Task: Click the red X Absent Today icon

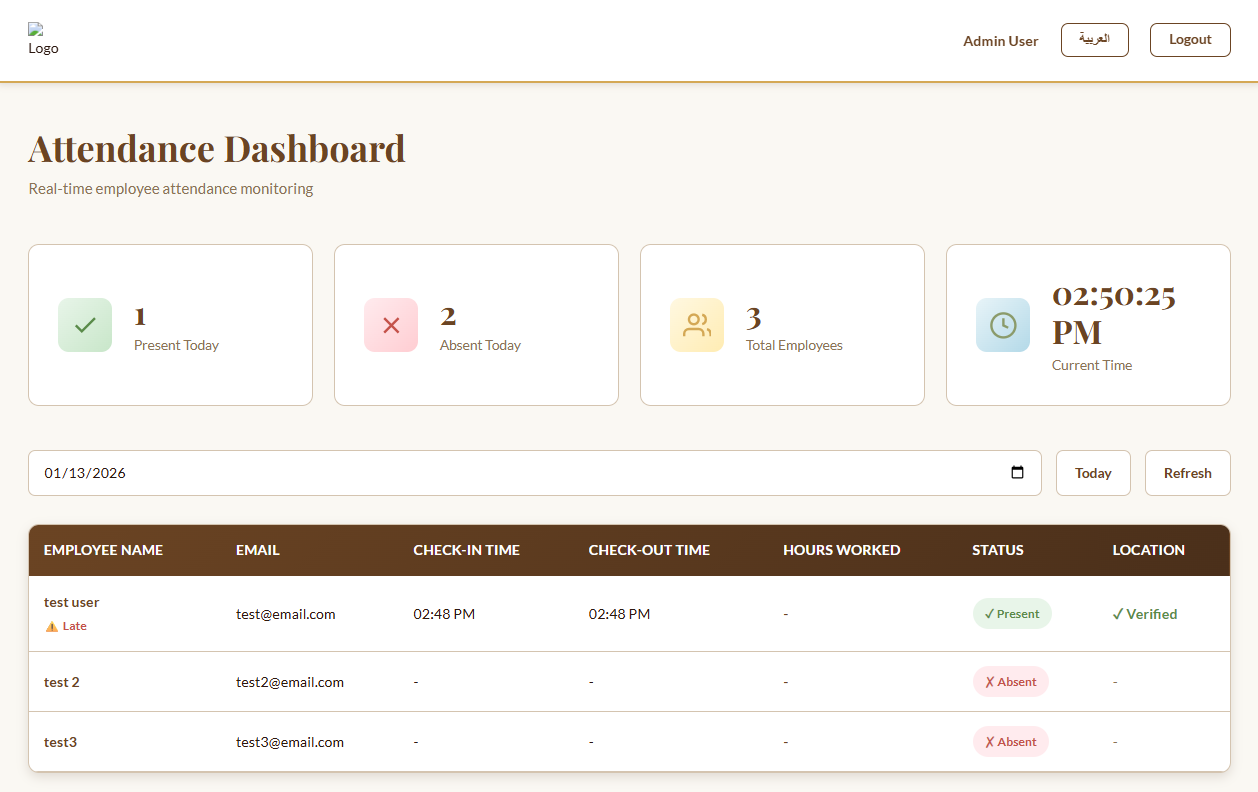Action: [x=391, y=325]
